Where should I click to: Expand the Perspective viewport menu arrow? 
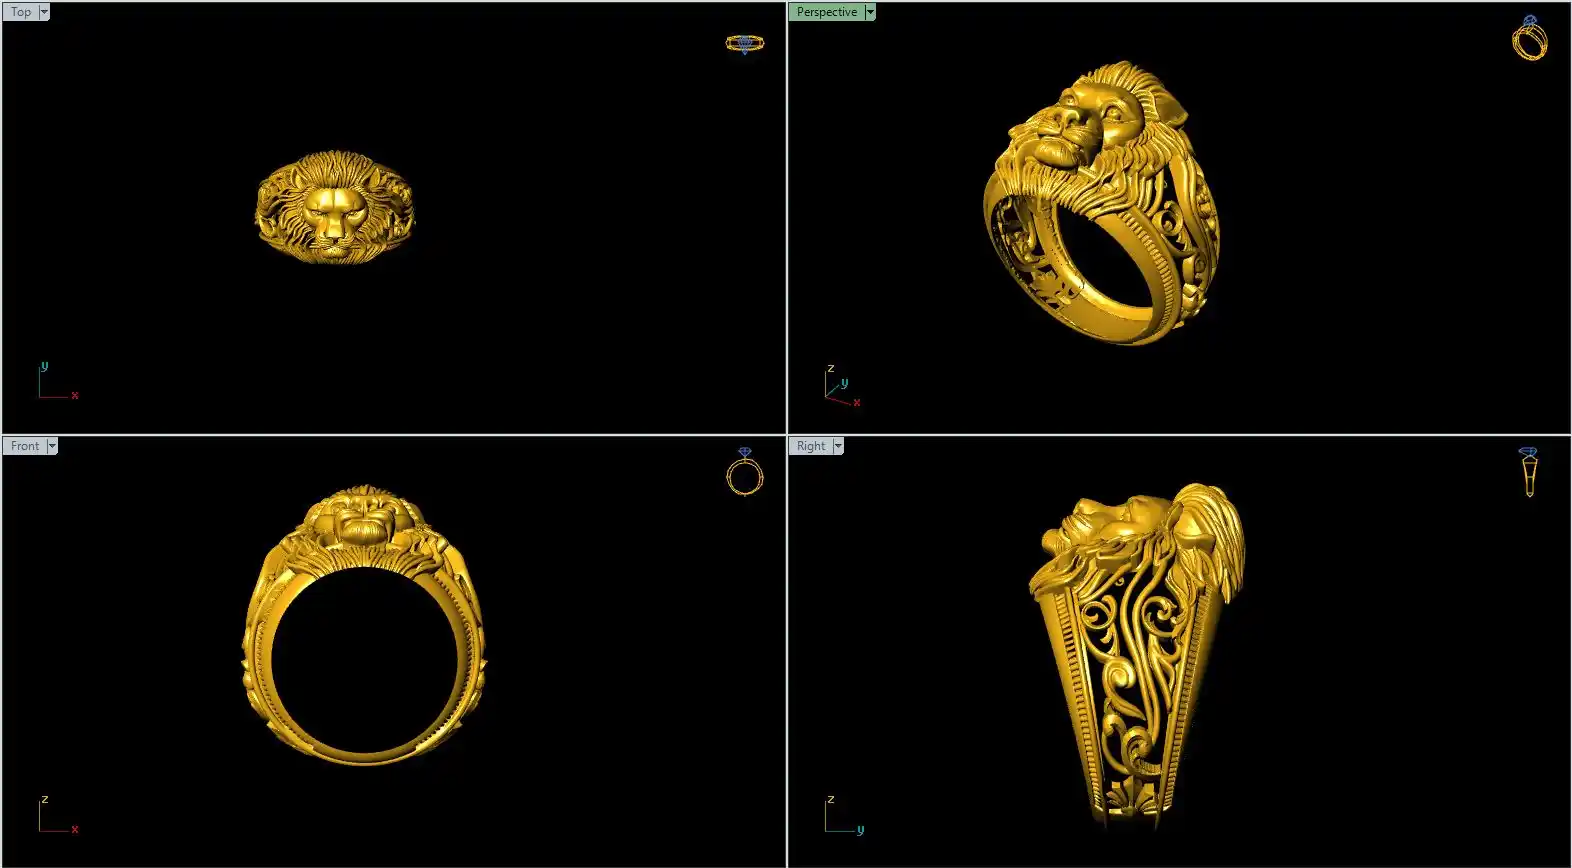pos(870,12)
